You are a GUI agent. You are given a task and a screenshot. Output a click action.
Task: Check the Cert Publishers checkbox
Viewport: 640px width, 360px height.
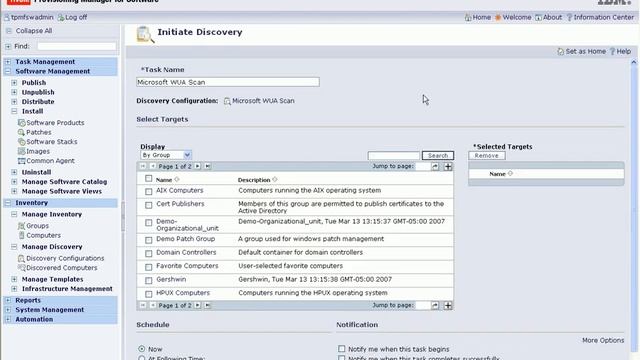149,205
